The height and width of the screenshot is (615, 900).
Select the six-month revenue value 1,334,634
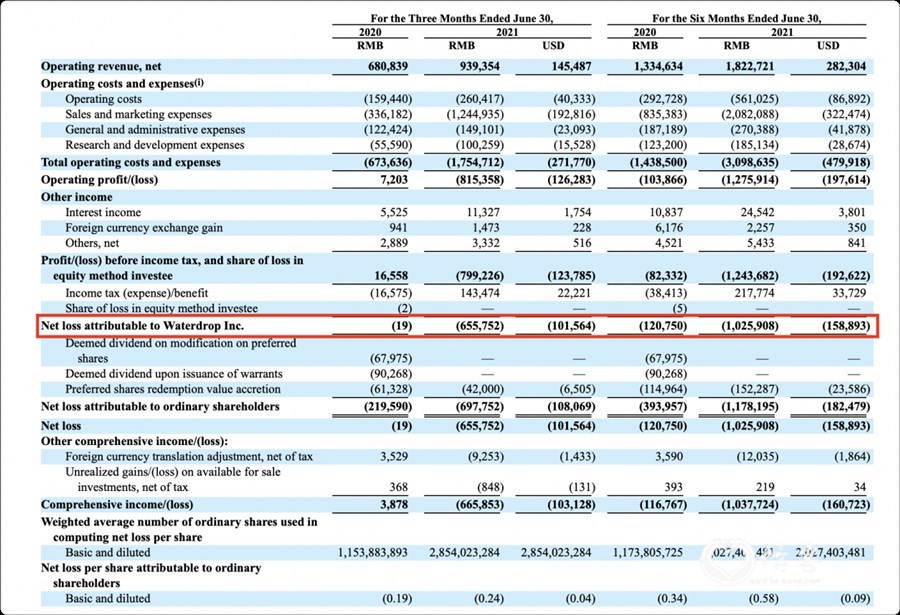658,67
